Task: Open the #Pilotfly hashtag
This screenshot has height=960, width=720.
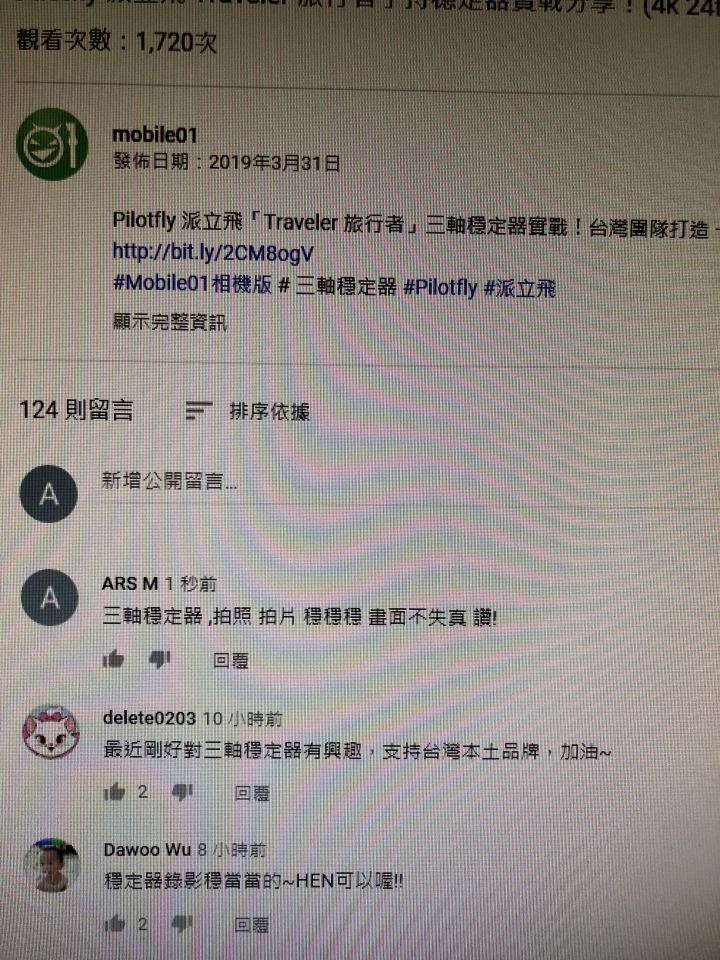Action: click(x=440, y=287)
